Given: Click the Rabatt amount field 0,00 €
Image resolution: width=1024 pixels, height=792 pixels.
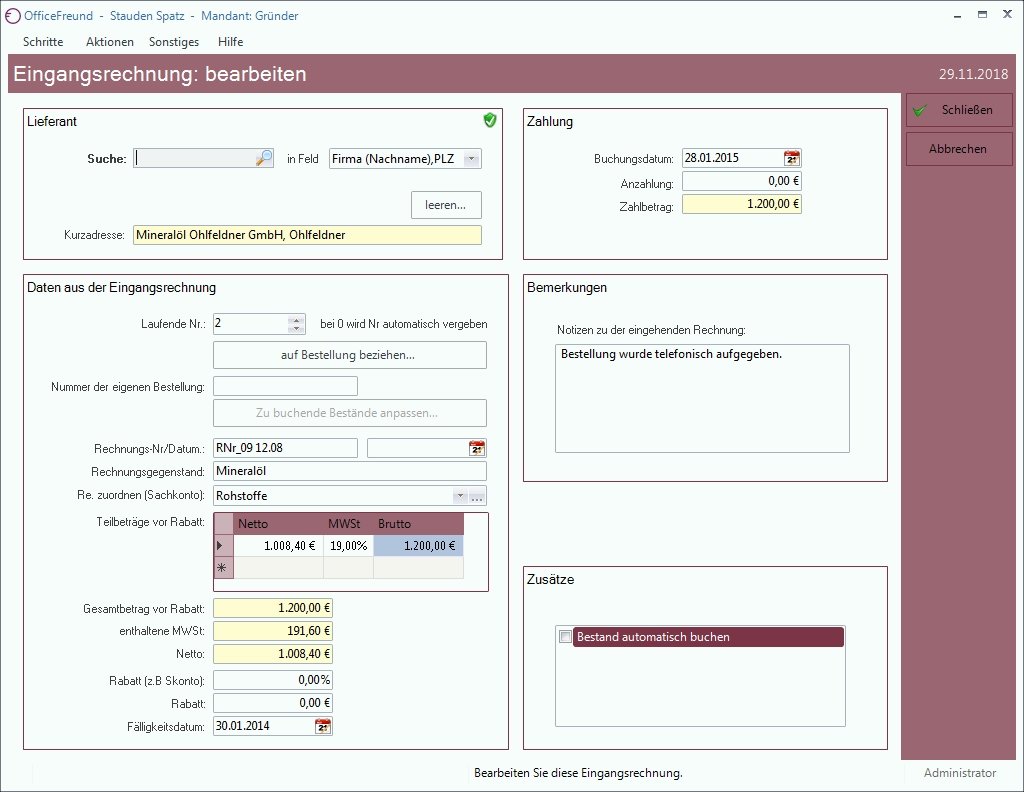Looking at the screenshot, I should [273, 703].
